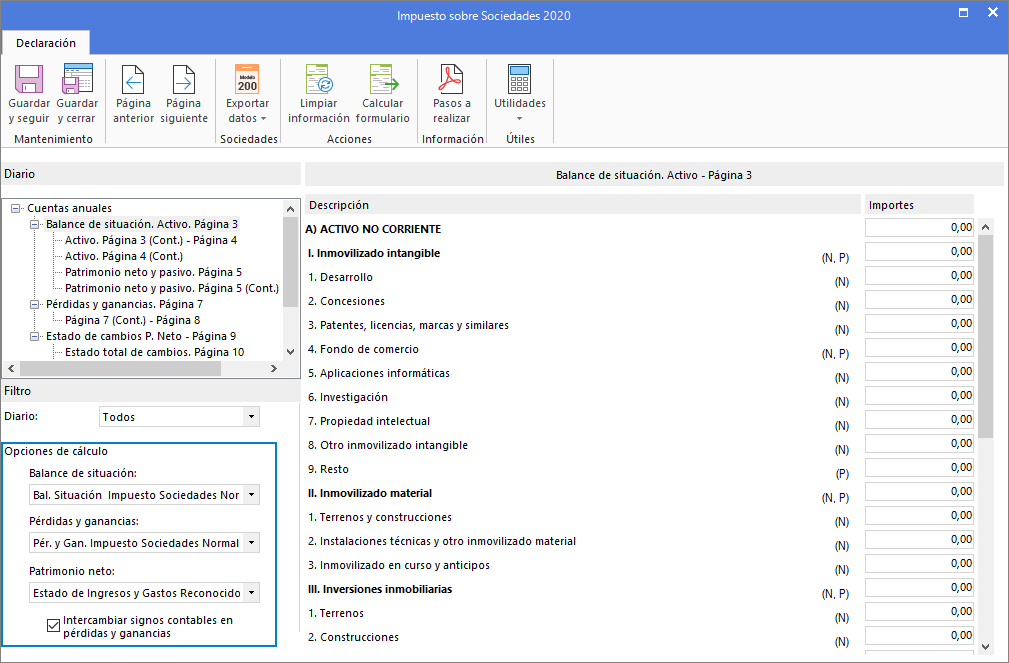Image resolution: width=1009 pixels, height=663 pixels.
Task: Click amount field for 7. Propiedad intelectual
Action: [x=919, y=420]
